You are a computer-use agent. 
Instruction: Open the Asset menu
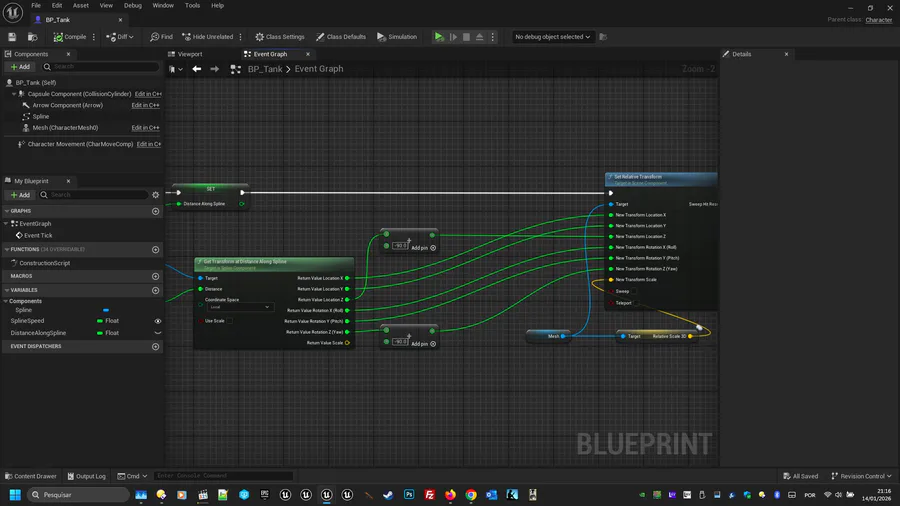tap(80, 5)
